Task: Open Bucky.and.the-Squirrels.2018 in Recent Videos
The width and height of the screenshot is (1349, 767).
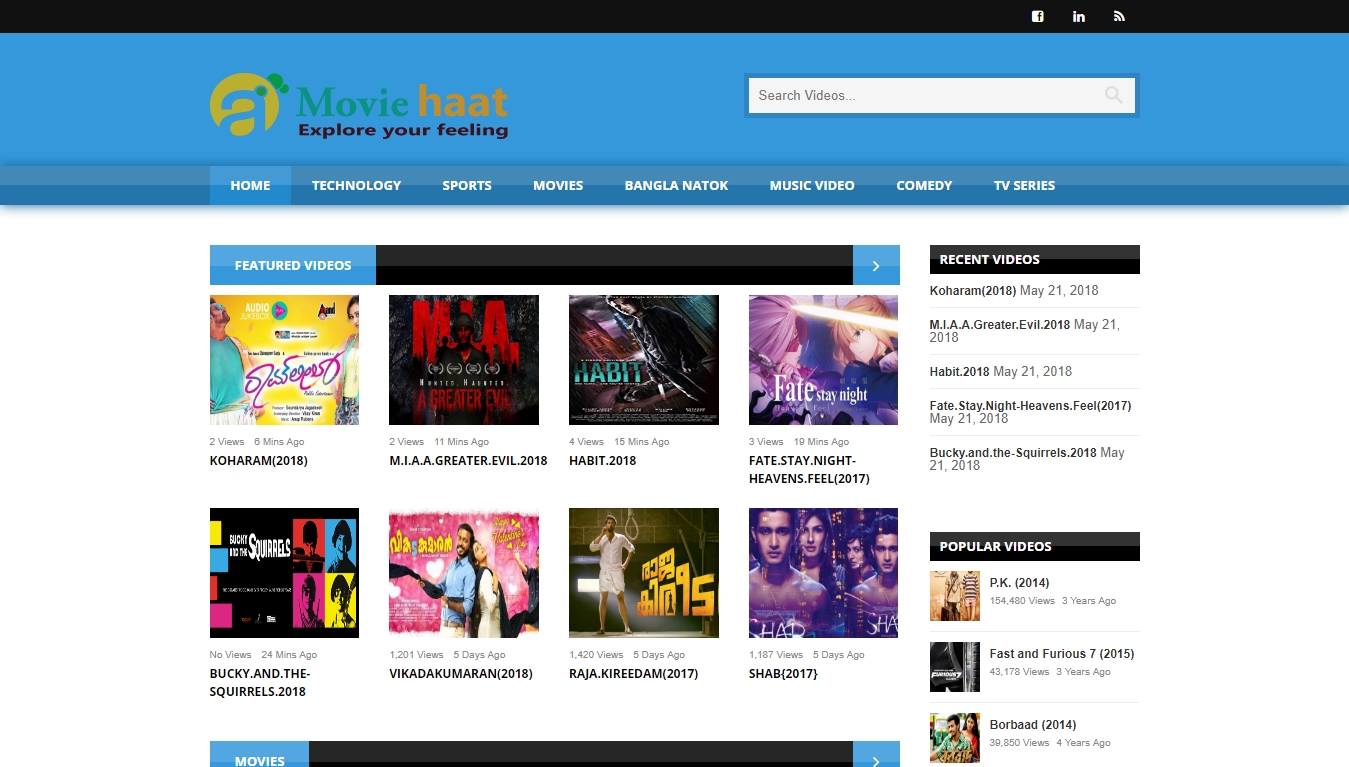Action: (1013, 453)
